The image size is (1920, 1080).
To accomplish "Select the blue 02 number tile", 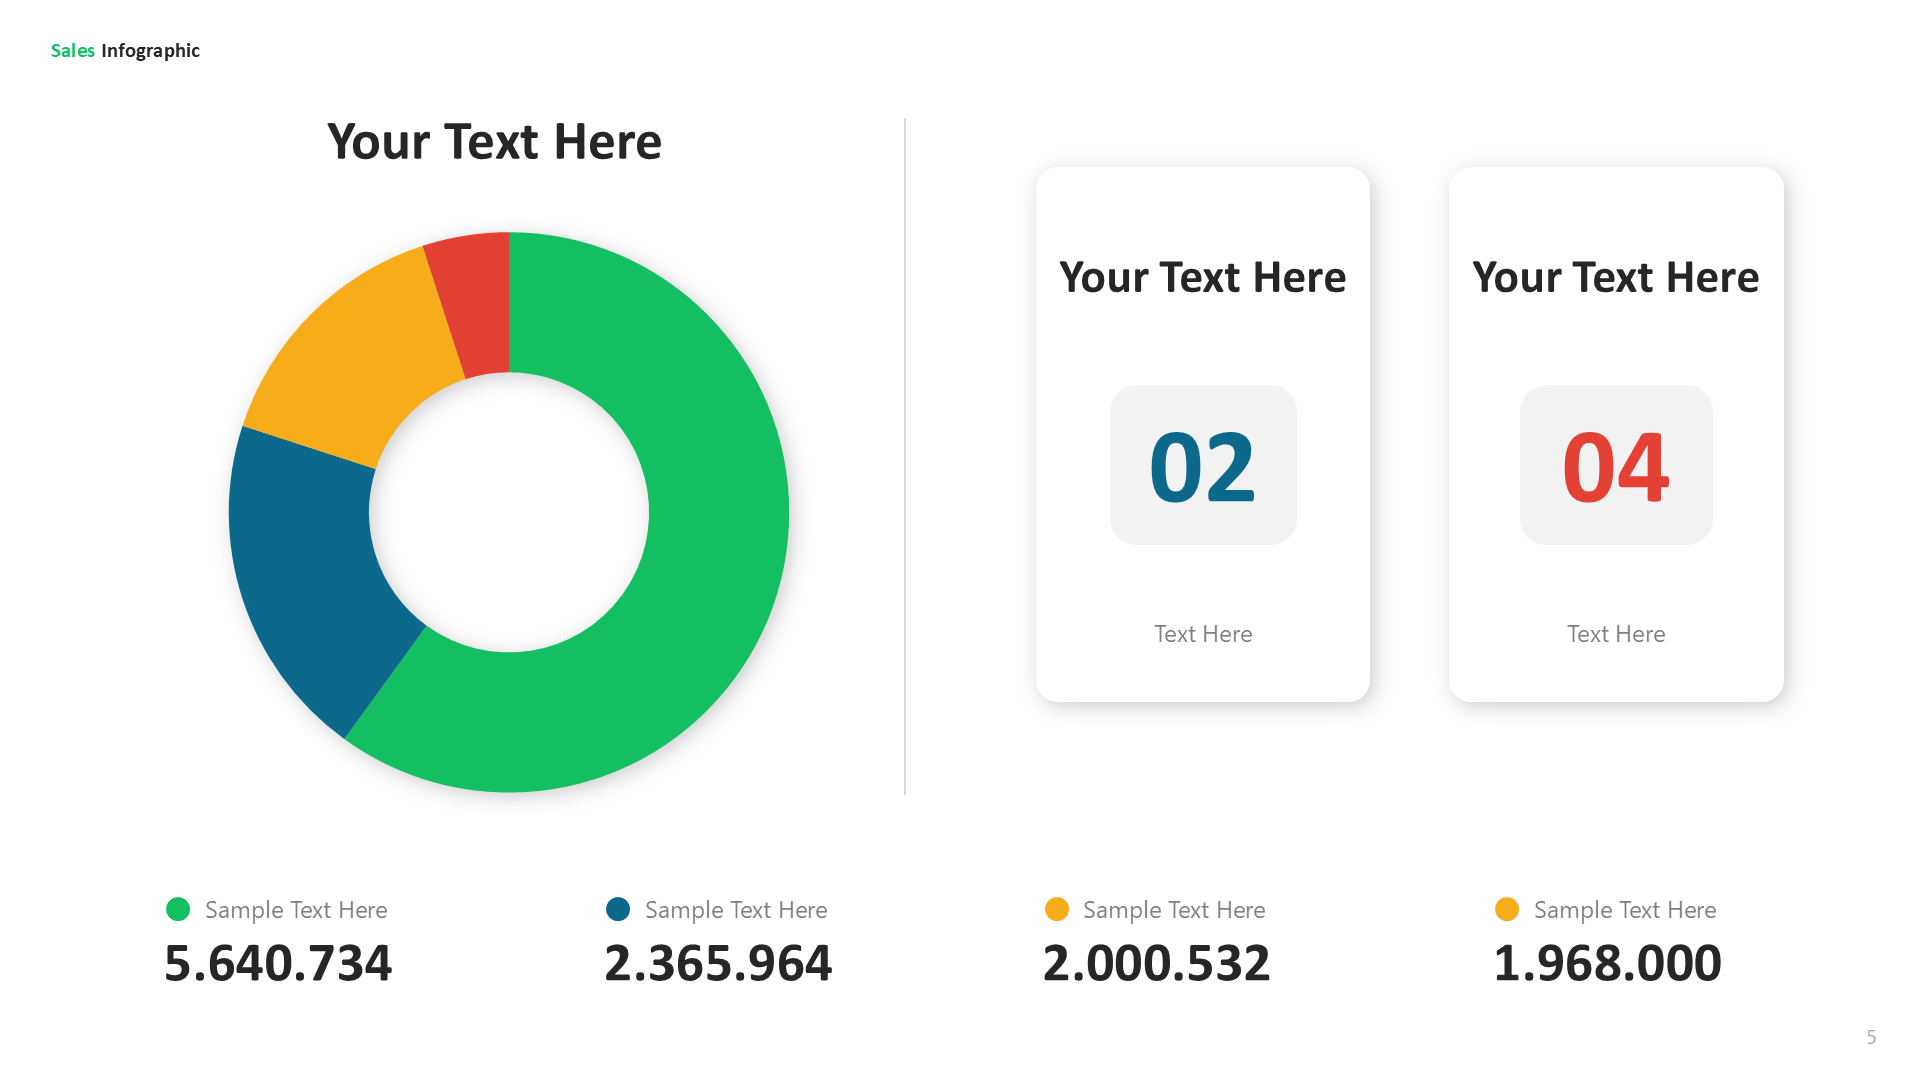I will pyautogui.click(x=1203, y=465).
